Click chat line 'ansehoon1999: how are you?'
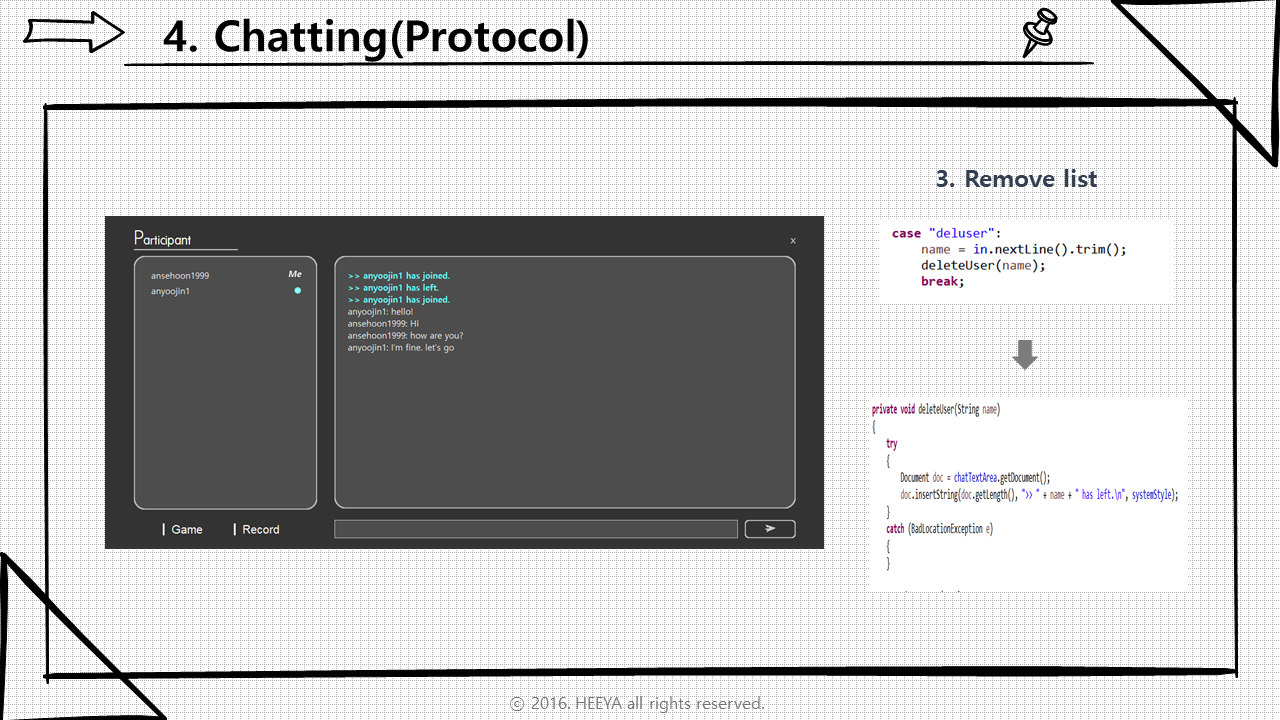Viewport: 1280px width, 720px height. (405, 336)
